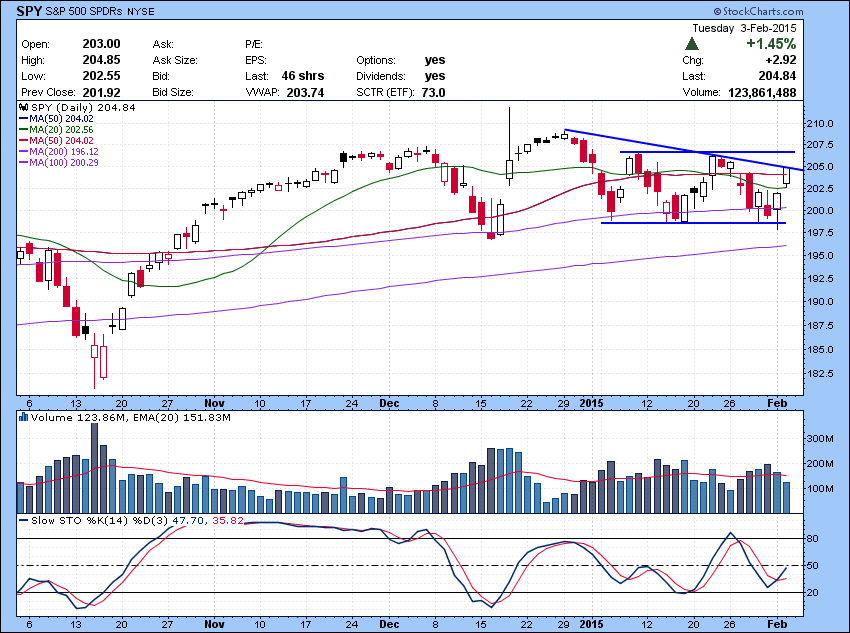Click the Prev Close value 201.92
Screen dimensions: 850x633
point(101,92)
